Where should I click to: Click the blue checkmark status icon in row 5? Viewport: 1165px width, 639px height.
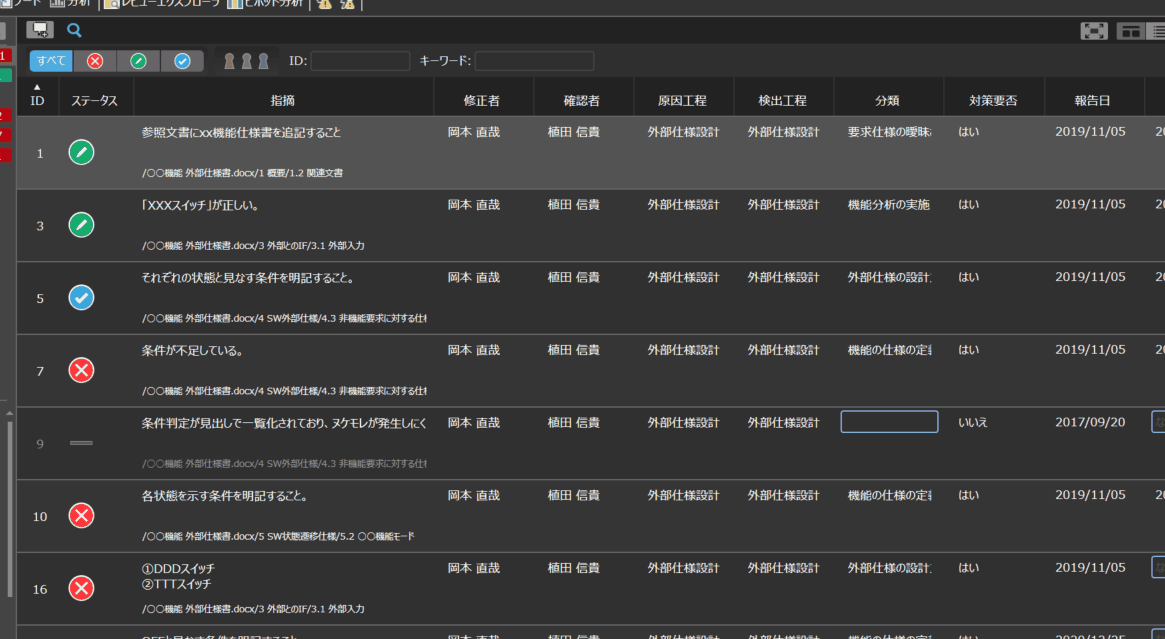[x=81, y=297]
